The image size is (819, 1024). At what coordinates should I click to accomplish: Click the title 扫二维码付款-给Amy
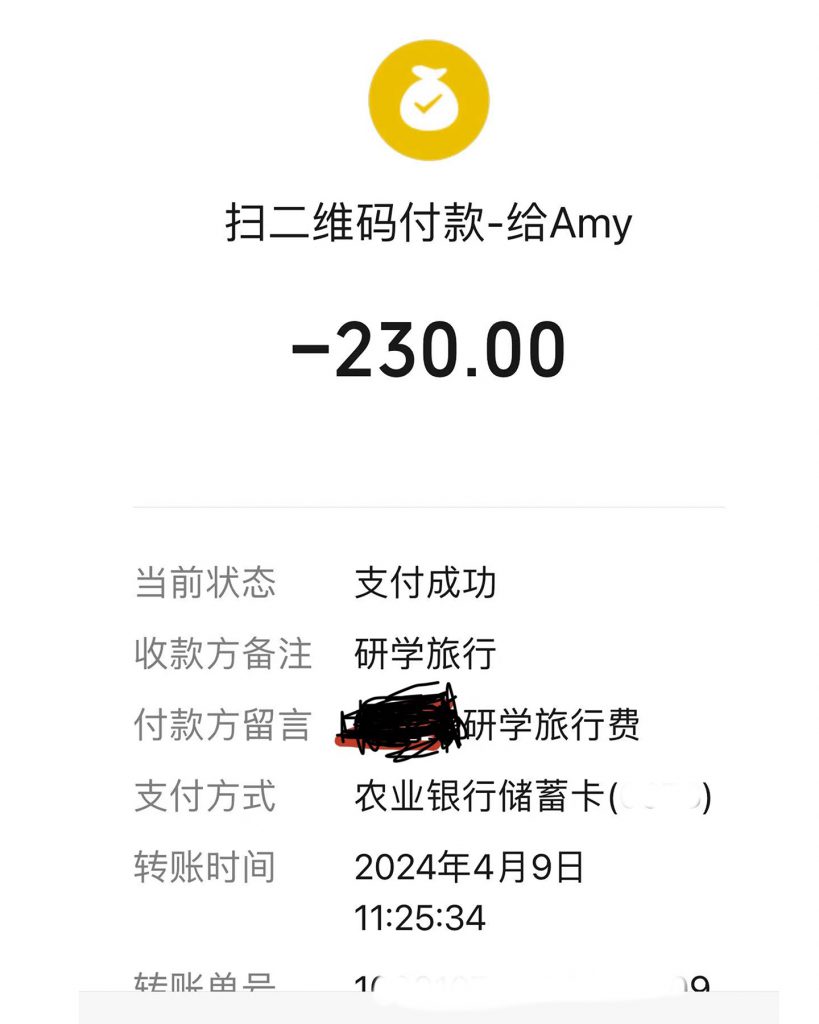pyautogui.click(x=428, y=223)
